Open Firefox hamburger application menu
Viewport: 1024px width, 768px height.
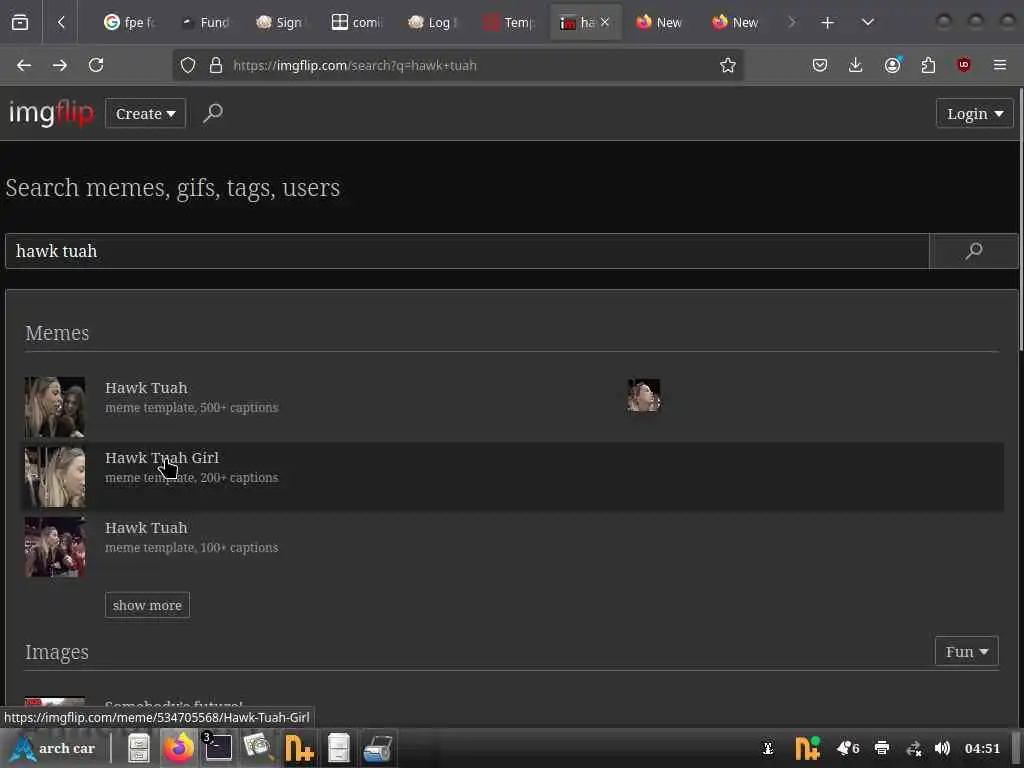[1000, 65]
